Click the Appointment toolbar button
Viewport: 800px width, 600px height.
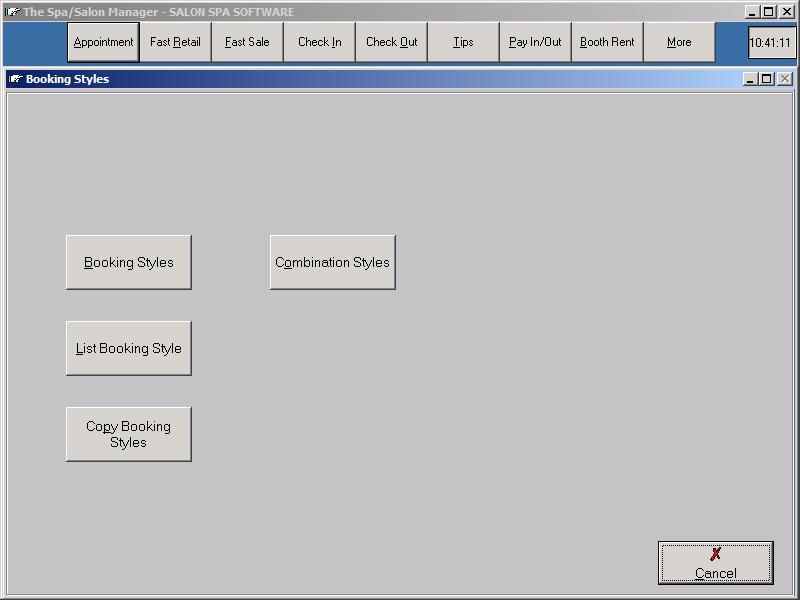pos(103,42)
